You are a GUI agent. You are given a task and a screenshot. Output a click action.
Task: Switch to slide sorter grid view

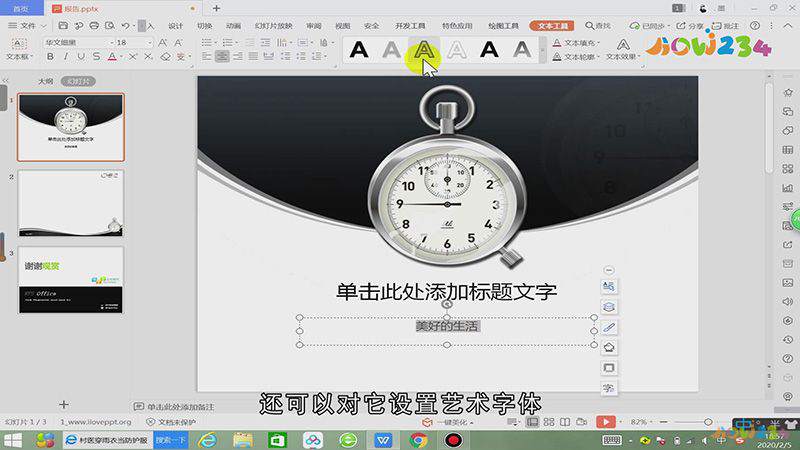tap(549, 422)
